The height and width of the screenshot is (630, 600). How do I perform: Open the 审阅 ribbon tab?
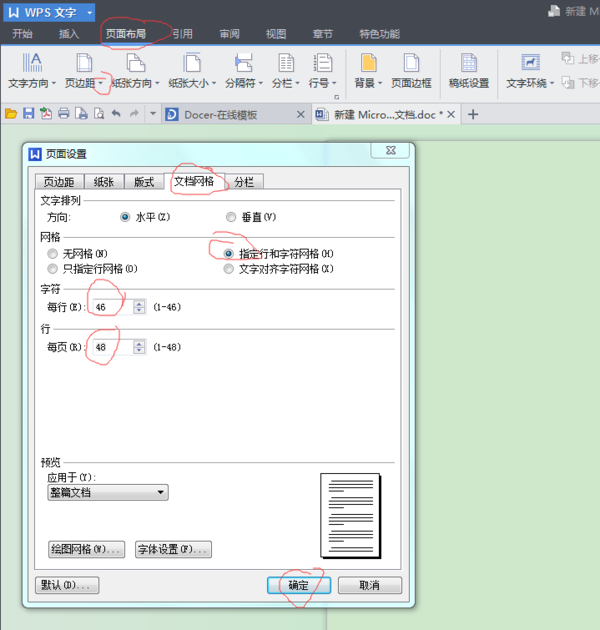[229, 34]
